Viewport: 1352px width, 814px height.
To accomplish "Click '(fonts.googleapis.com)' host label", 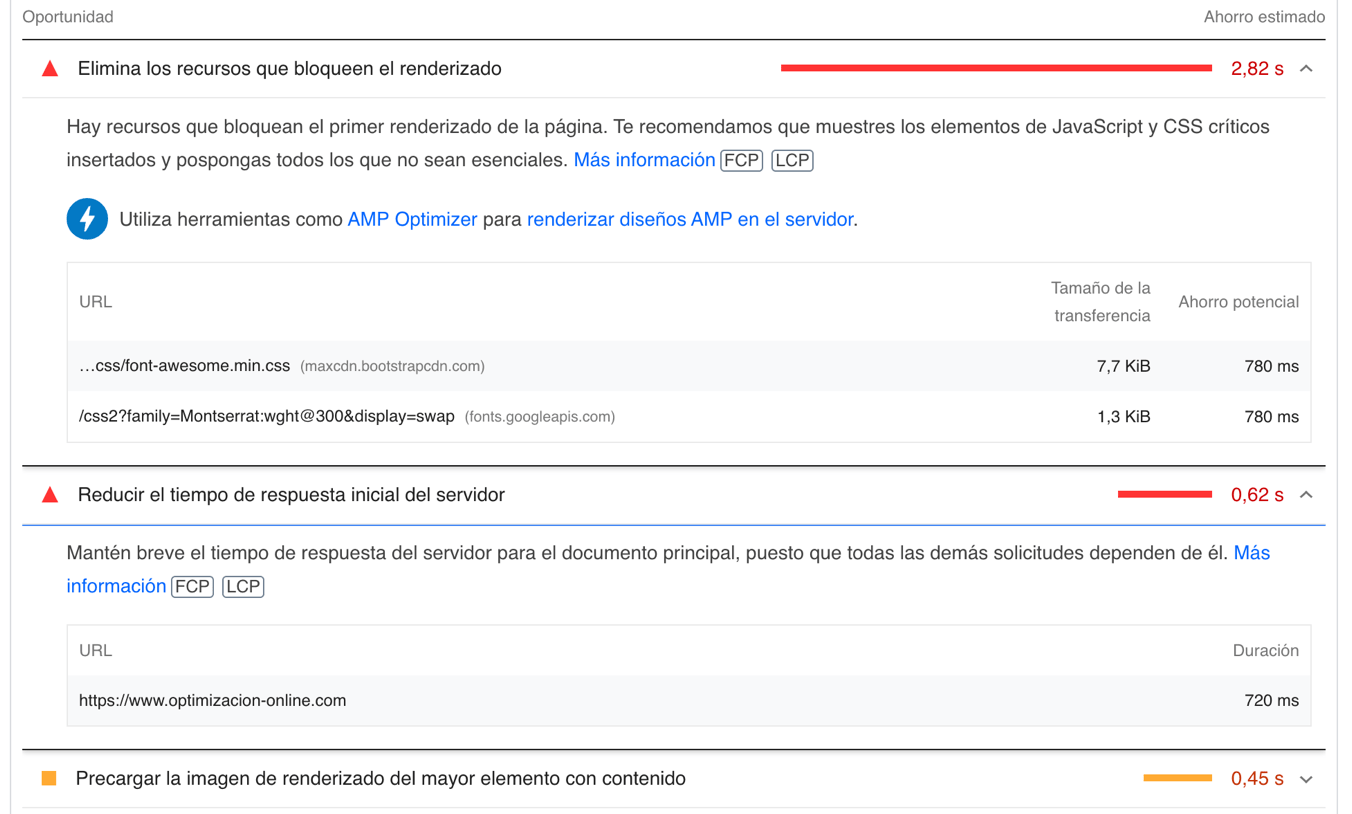I will [x=540, y=417].
